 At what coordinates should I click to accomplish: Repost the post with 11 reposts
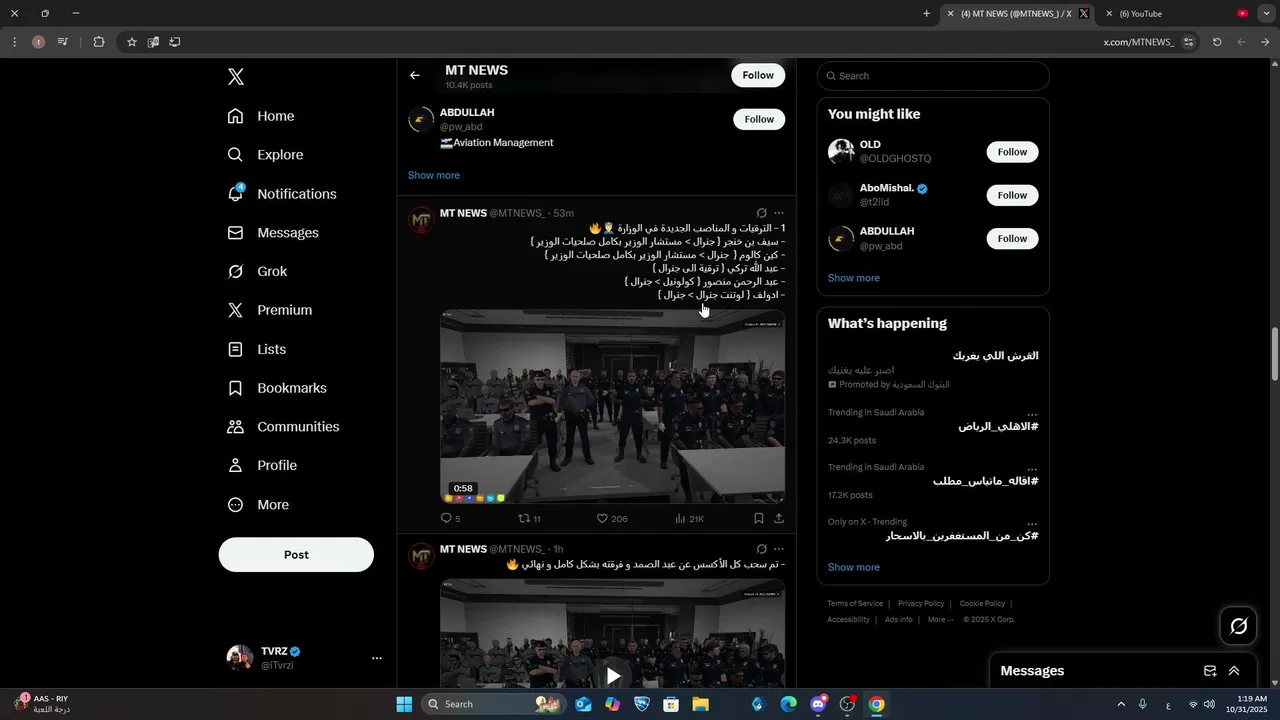click(x=529, y=519)
